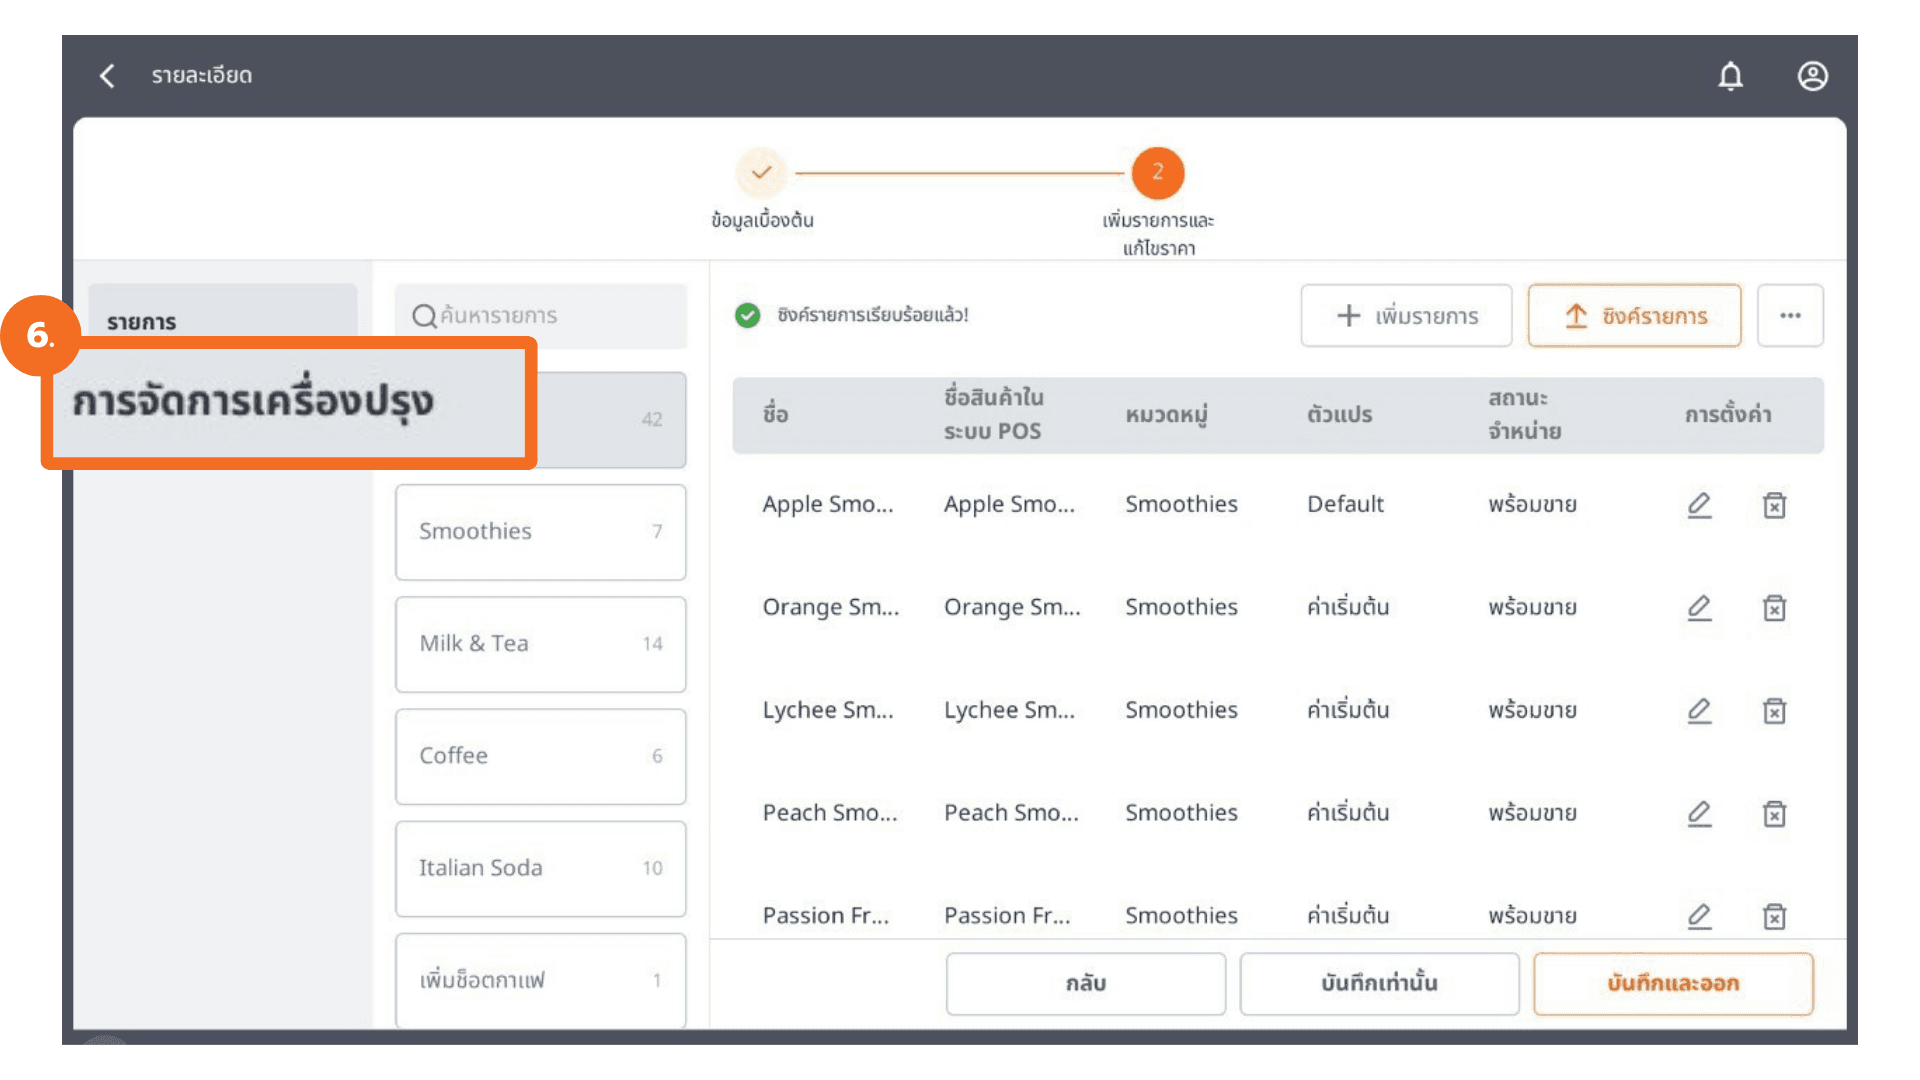This screenshot has height=1080, width=1920.
Task: Select the Smoothies category
Action: point(540,532)
